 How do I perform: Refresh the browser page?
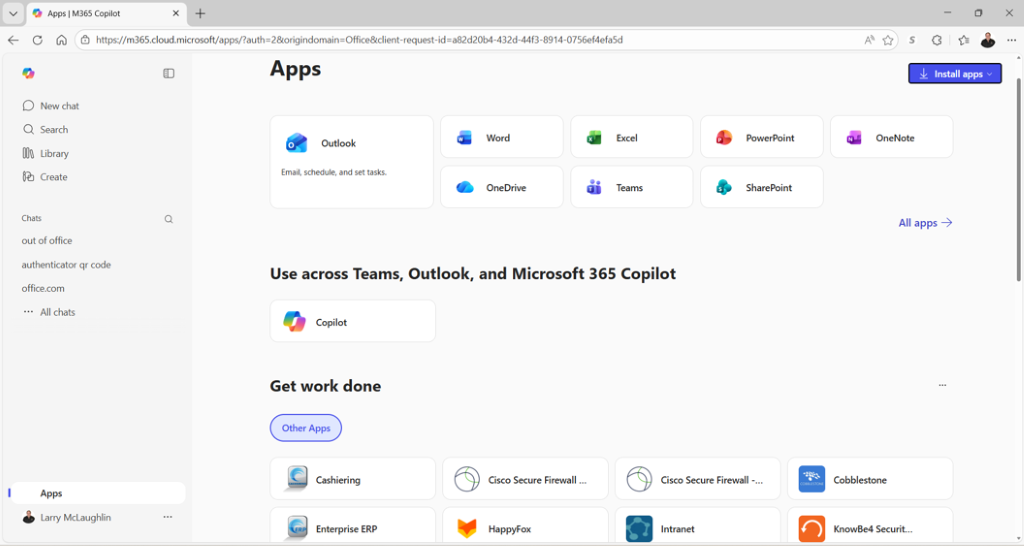(37, 40)
